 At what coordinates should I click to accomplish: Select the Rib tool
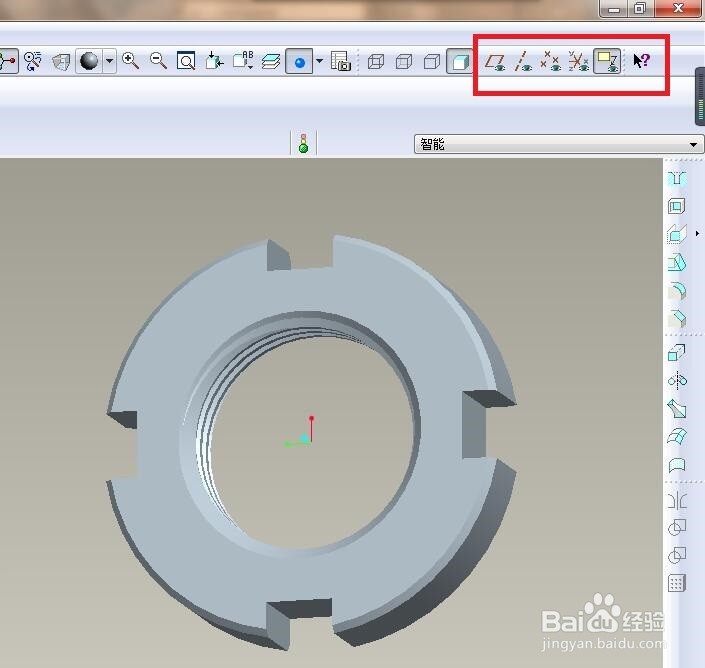(x=677, y=234)
